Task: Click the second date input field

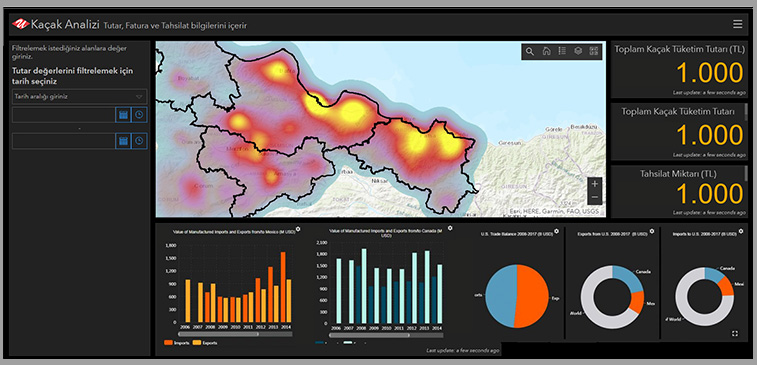Action: click(63, 141)
